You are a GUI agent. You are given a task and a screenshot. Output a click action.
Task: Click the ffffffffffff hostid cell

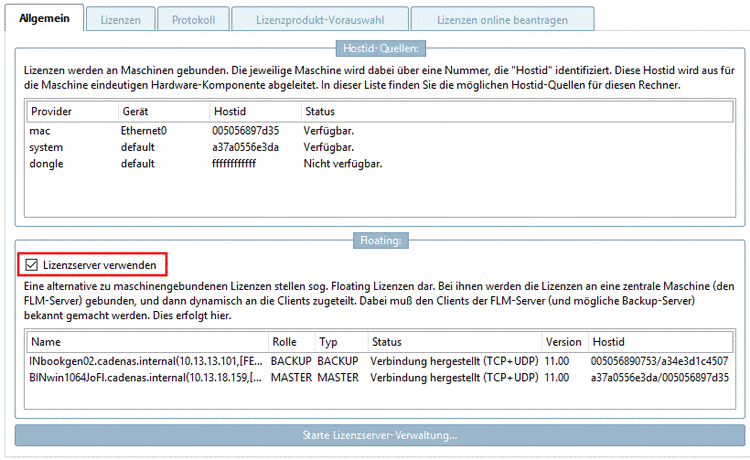(x=234, y=164)
